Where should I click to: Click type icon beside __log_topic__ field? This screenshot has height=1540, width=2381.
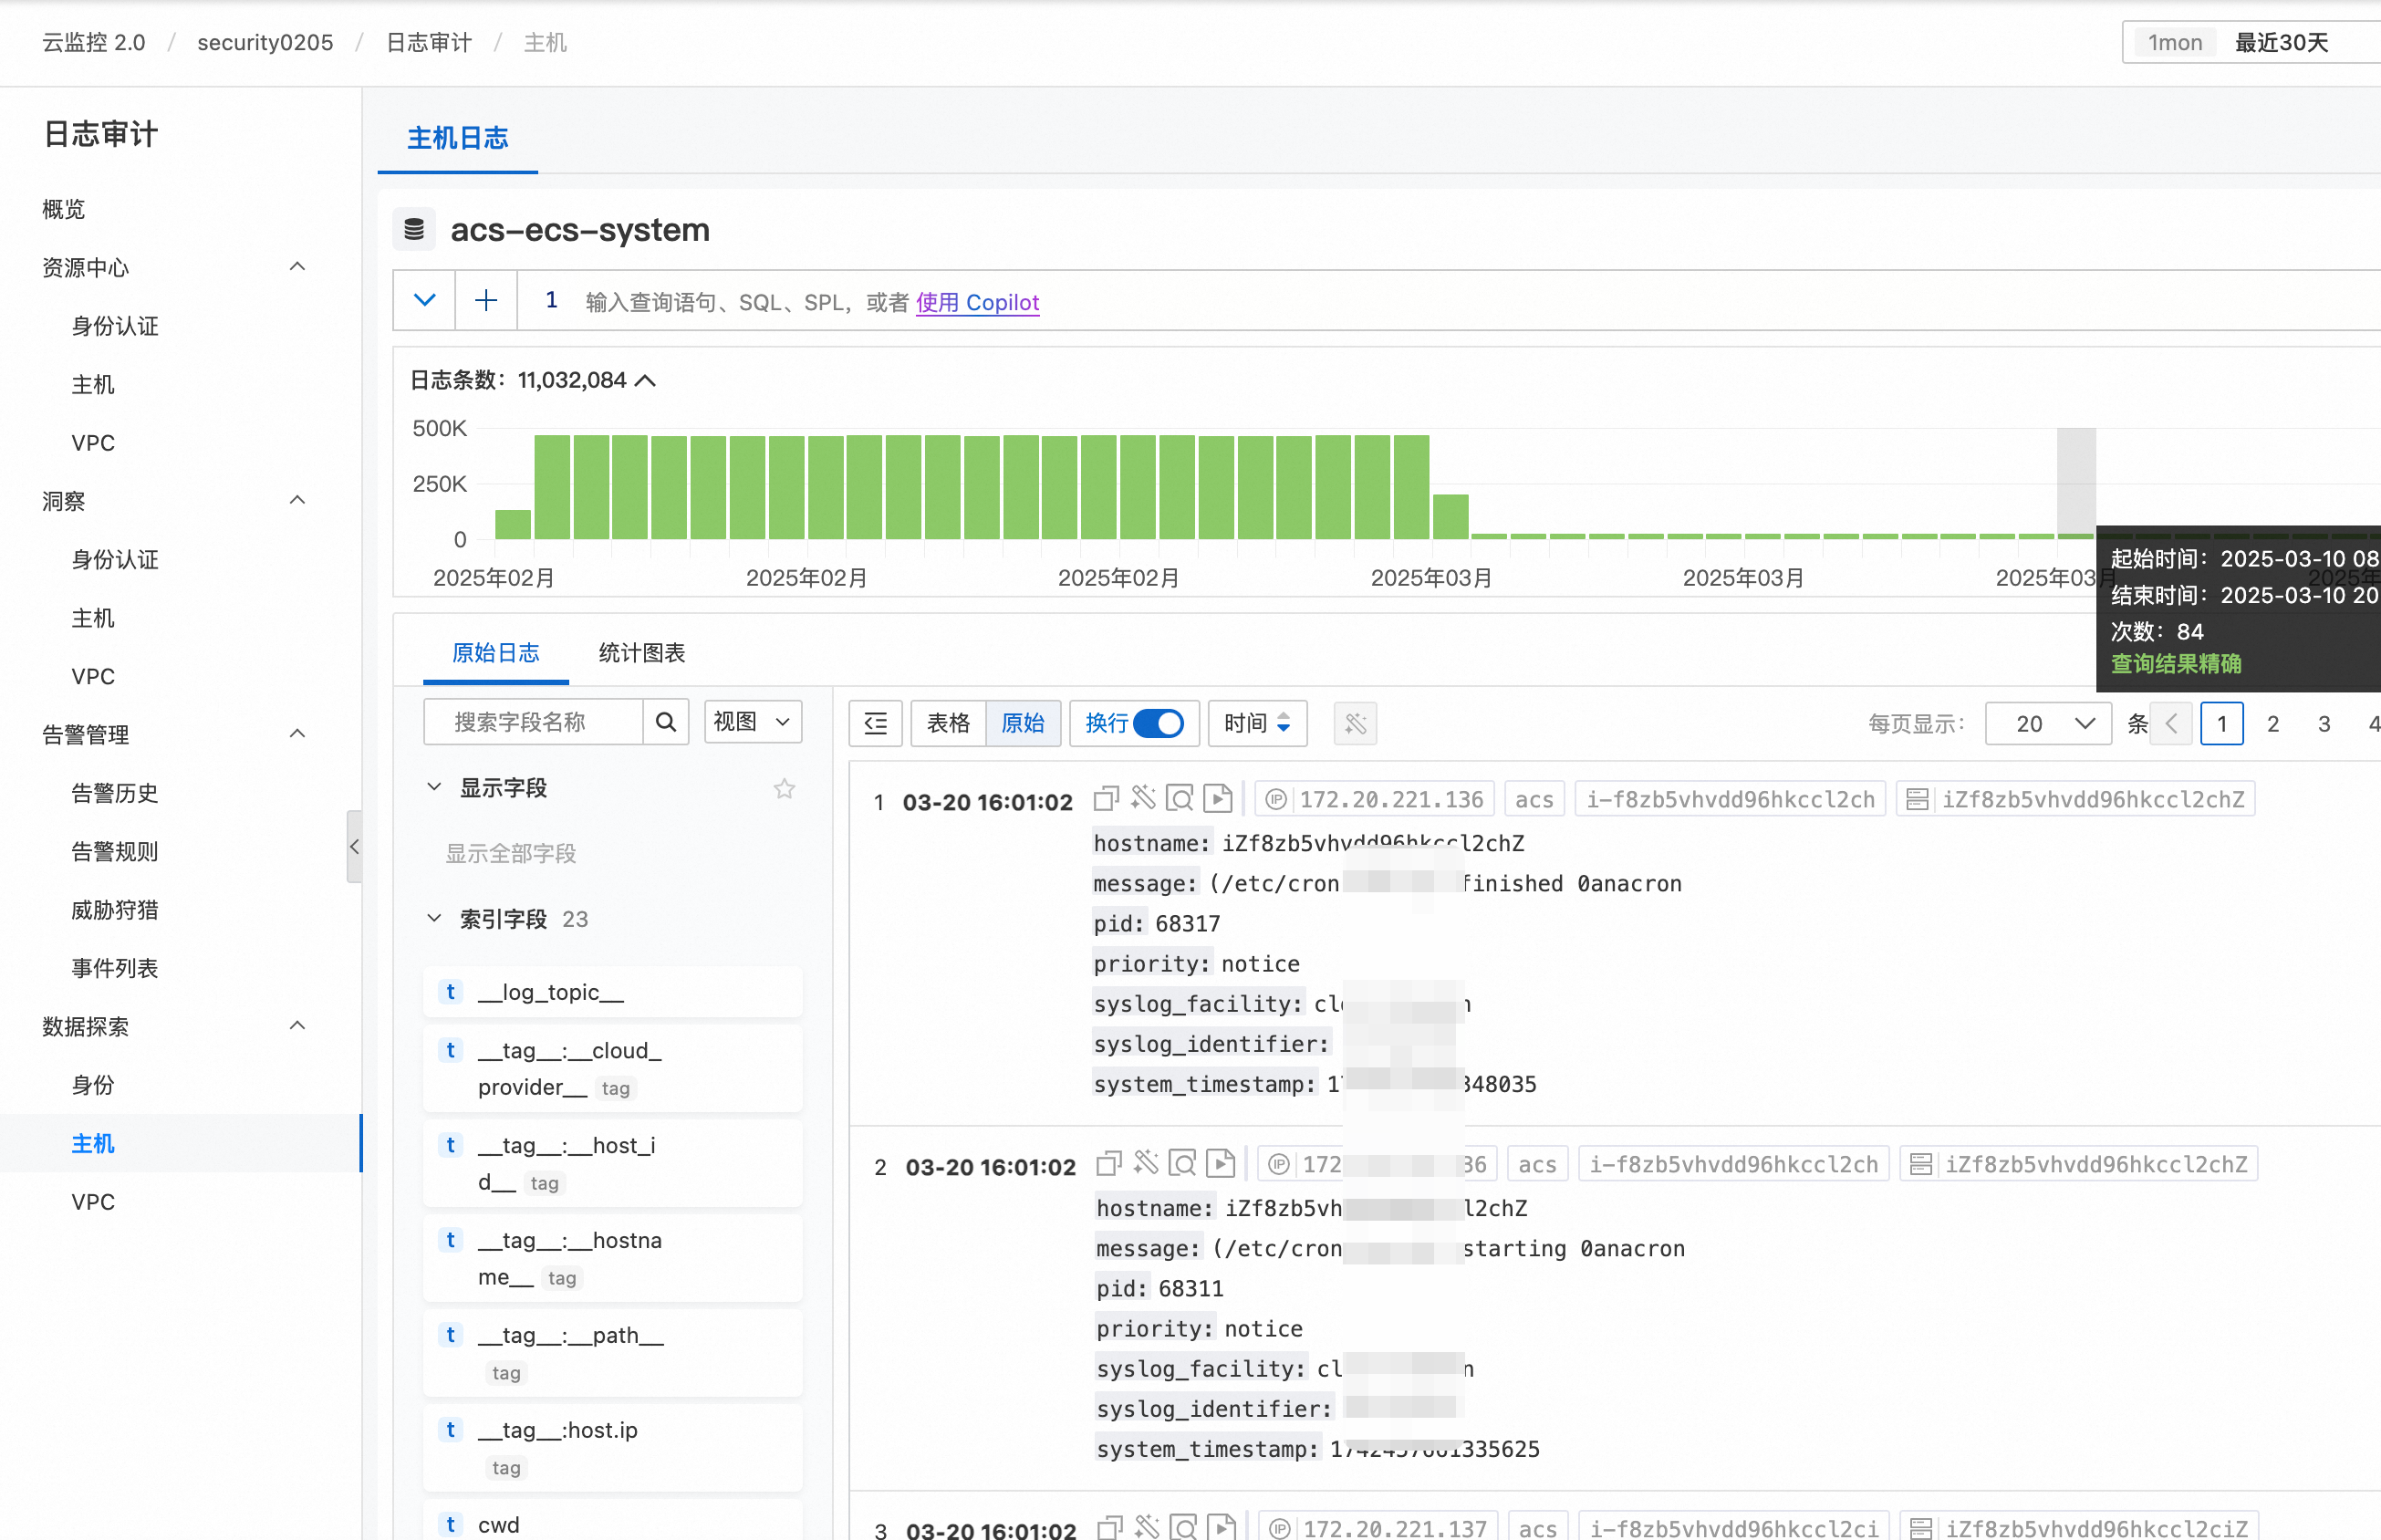[451, 992]
